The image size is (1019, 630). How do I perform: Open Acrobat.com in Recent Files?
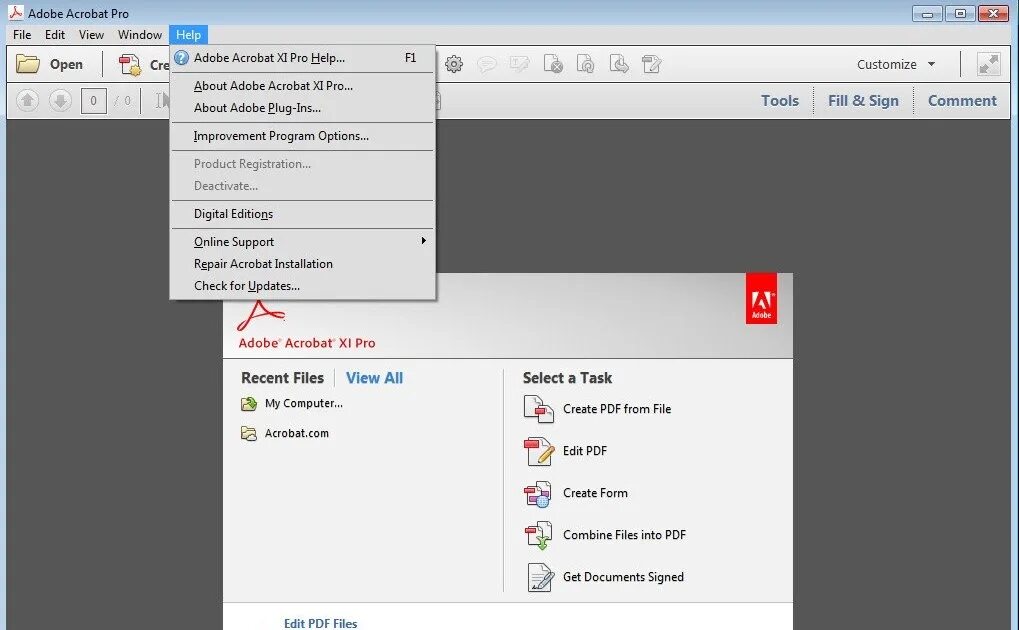point(285,433)
